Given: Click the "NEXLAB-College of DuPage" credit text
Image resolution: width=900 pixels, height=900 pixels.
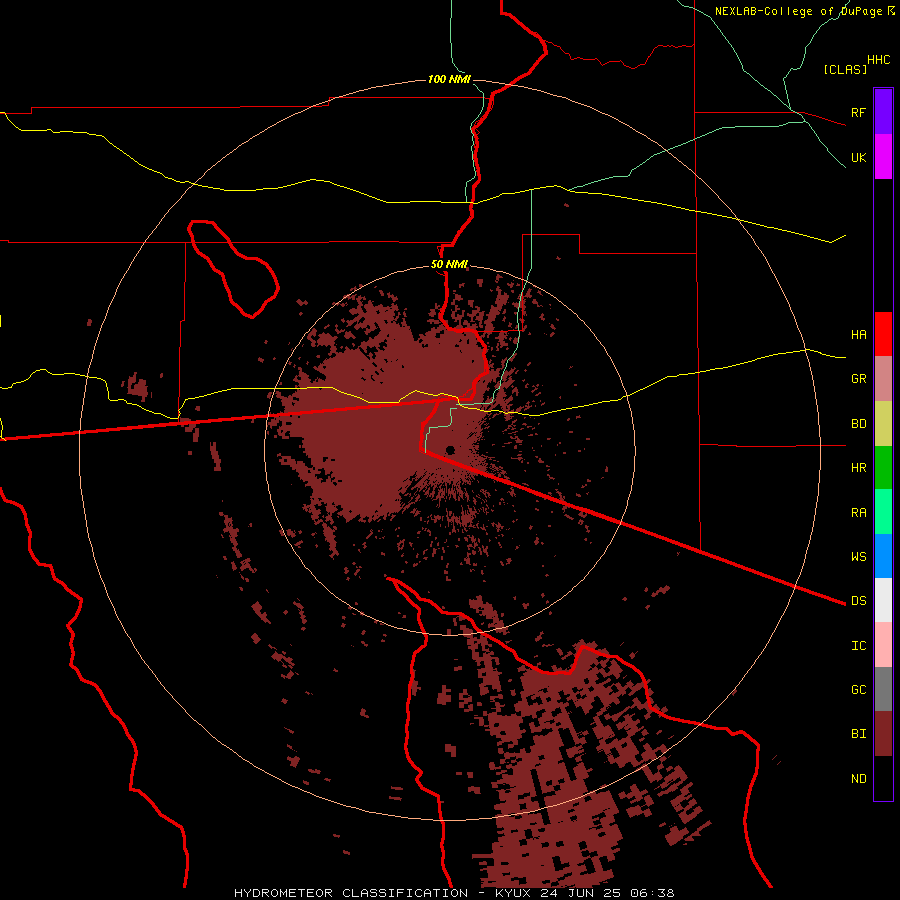Looking at the screenshot, I should (x=798, y=11).
